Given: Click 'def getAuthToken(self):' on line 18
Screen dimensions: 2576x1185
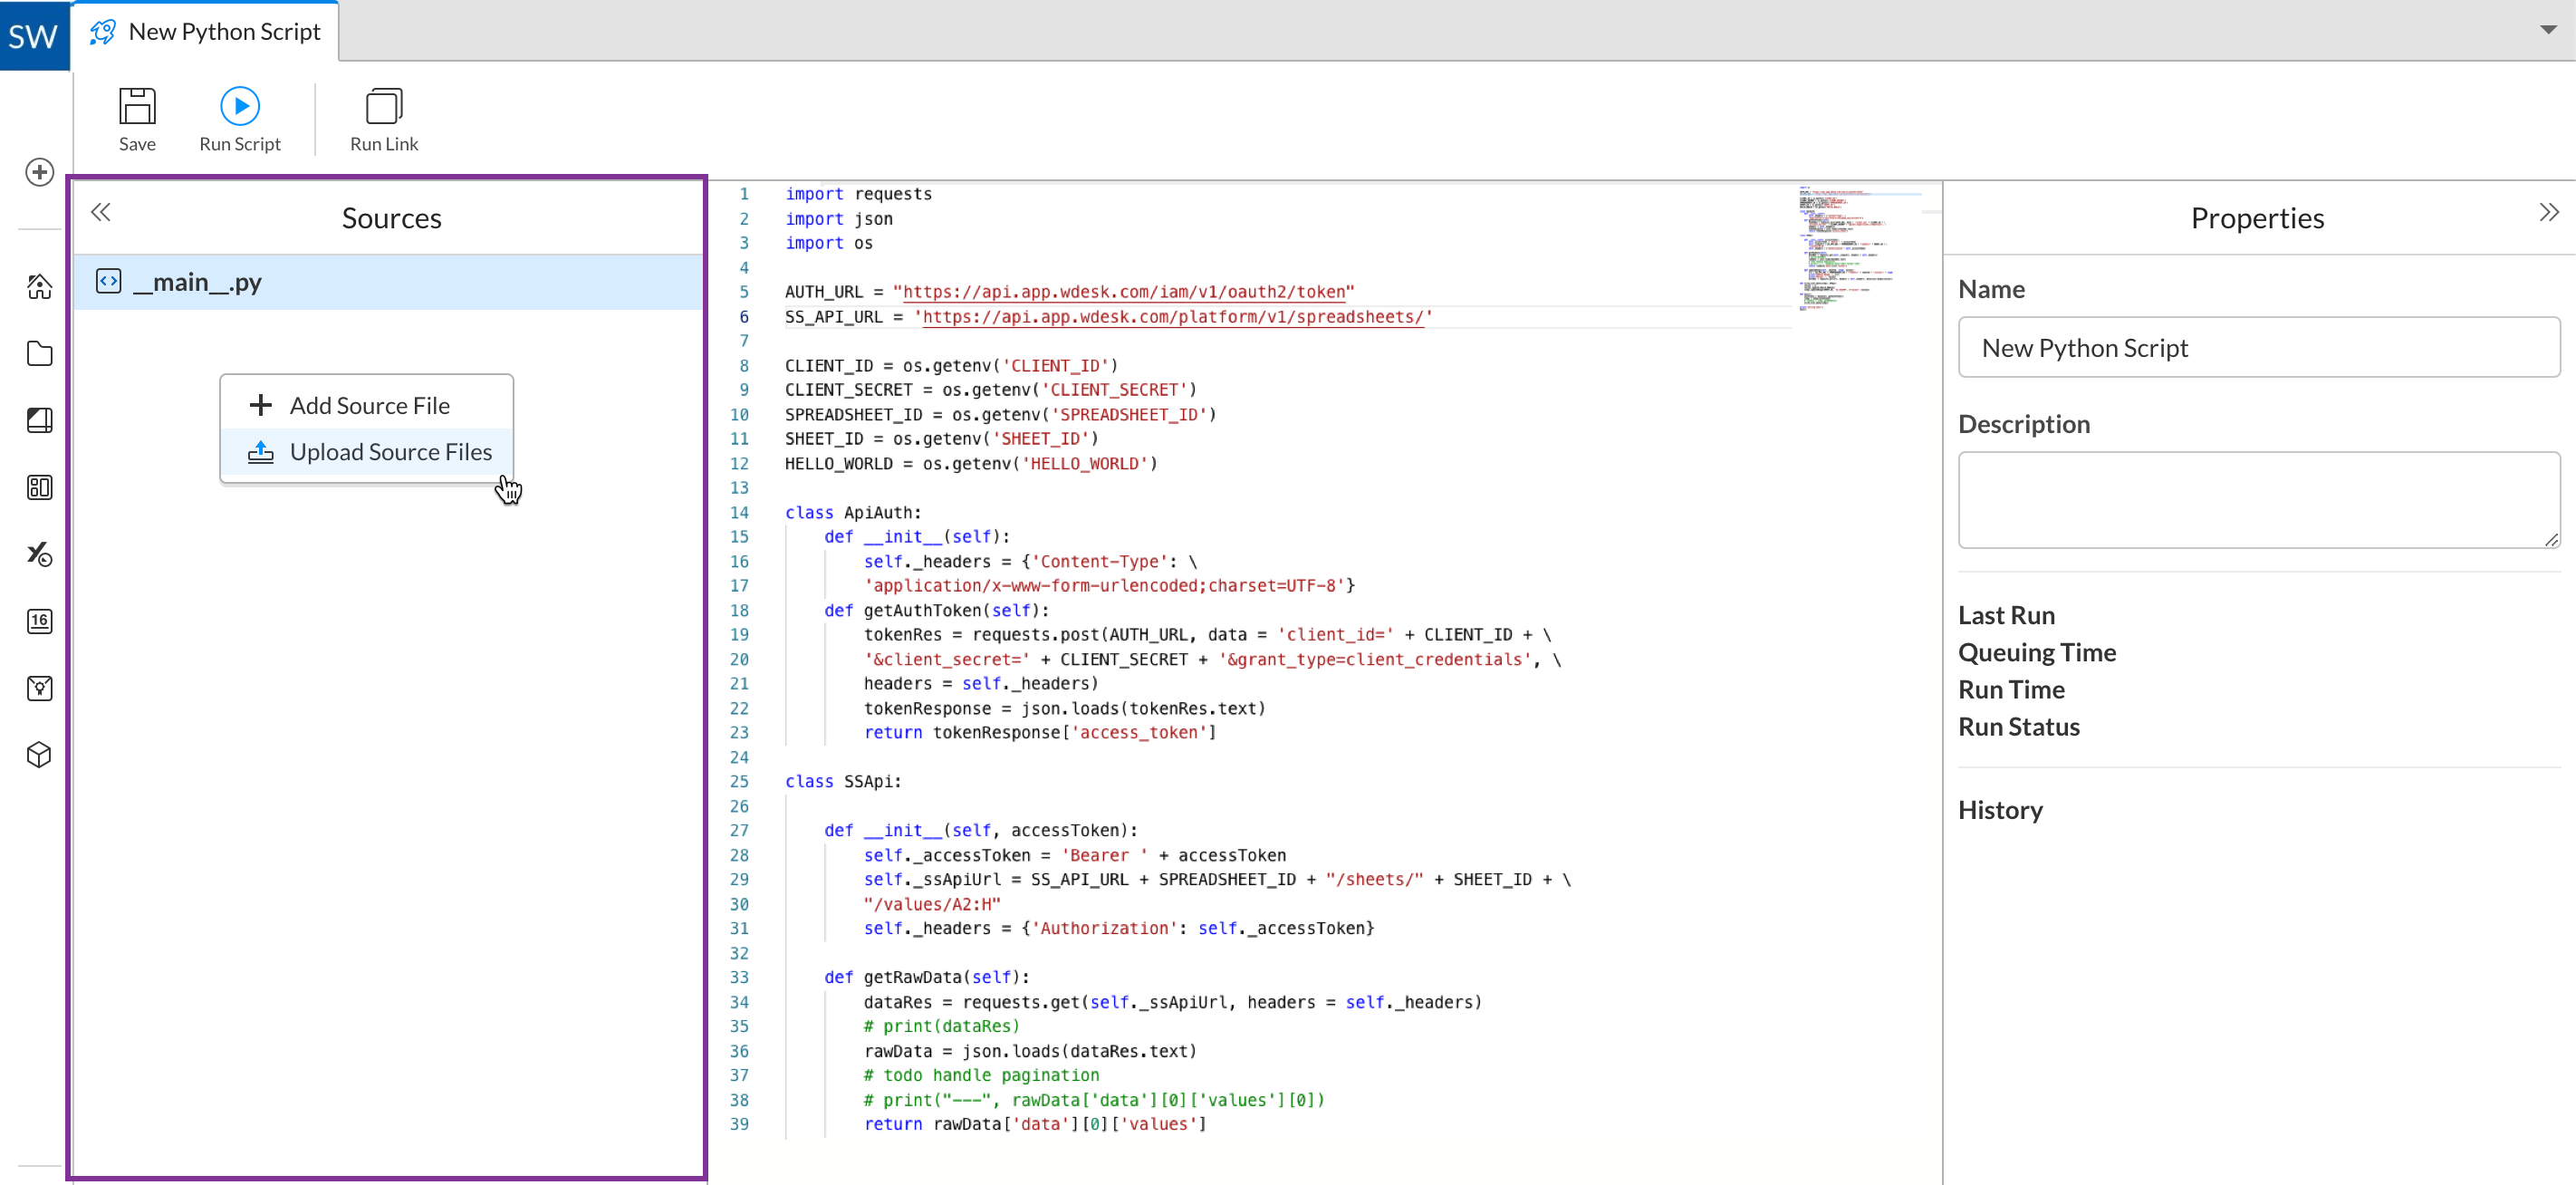Looking at the screenshot, I should click(x=936, y=611).
